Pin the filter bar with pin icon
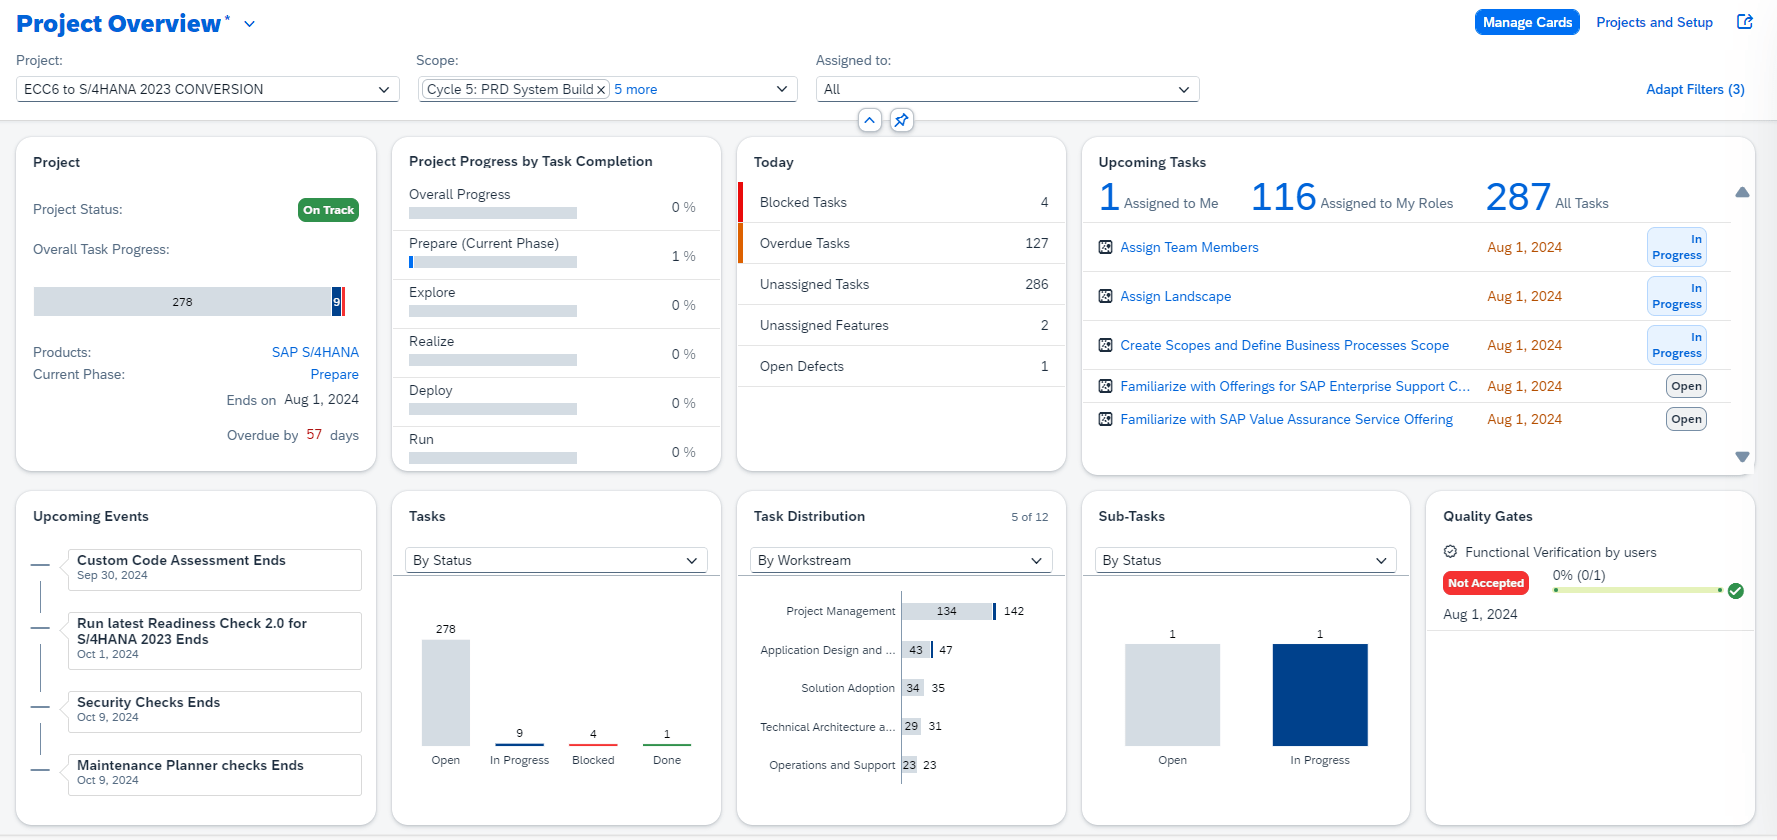Viewport: 1777px width, 840px height. 901,120
